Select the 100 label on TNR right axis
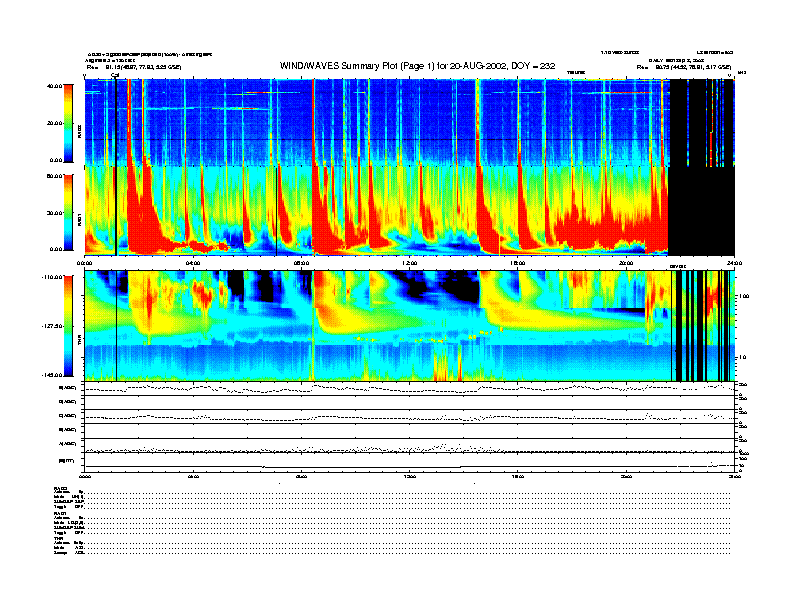 [x=744, y=296]
